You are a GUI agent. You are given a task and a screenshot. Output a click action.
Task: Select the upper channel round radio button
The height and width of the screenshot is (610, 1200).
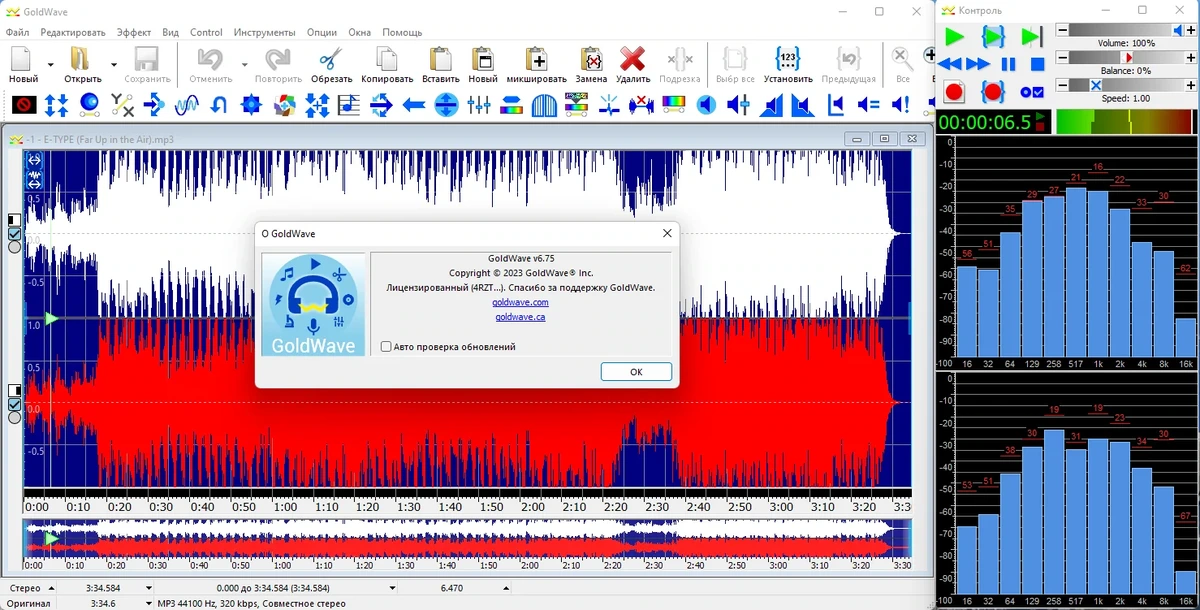(x=14, y=247)
